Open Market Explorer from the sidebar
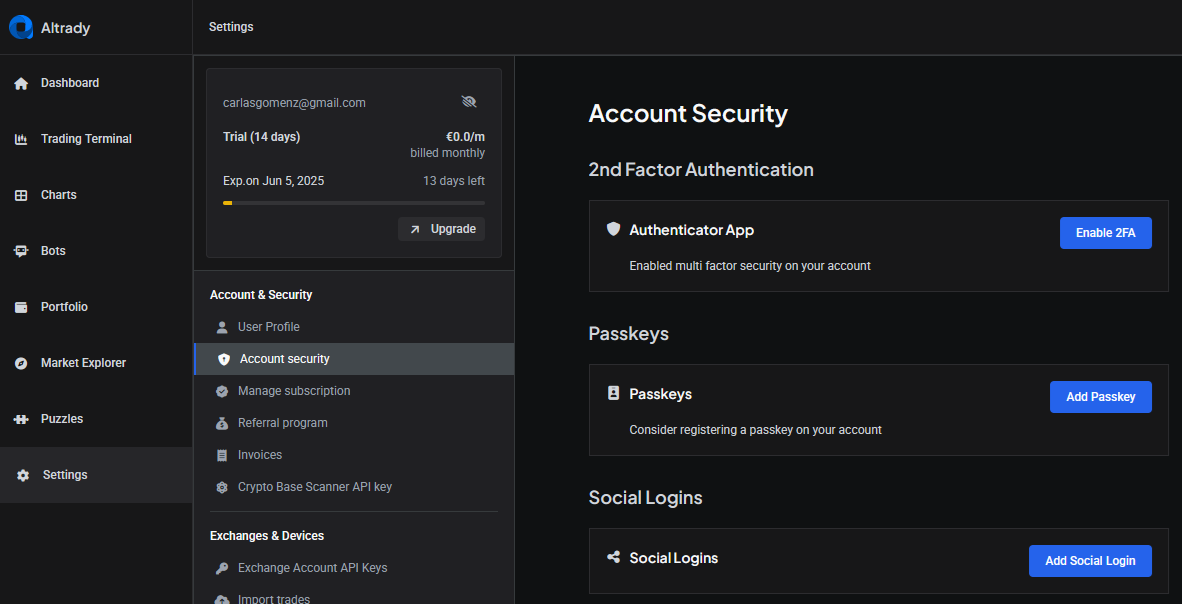 (96, 363)
